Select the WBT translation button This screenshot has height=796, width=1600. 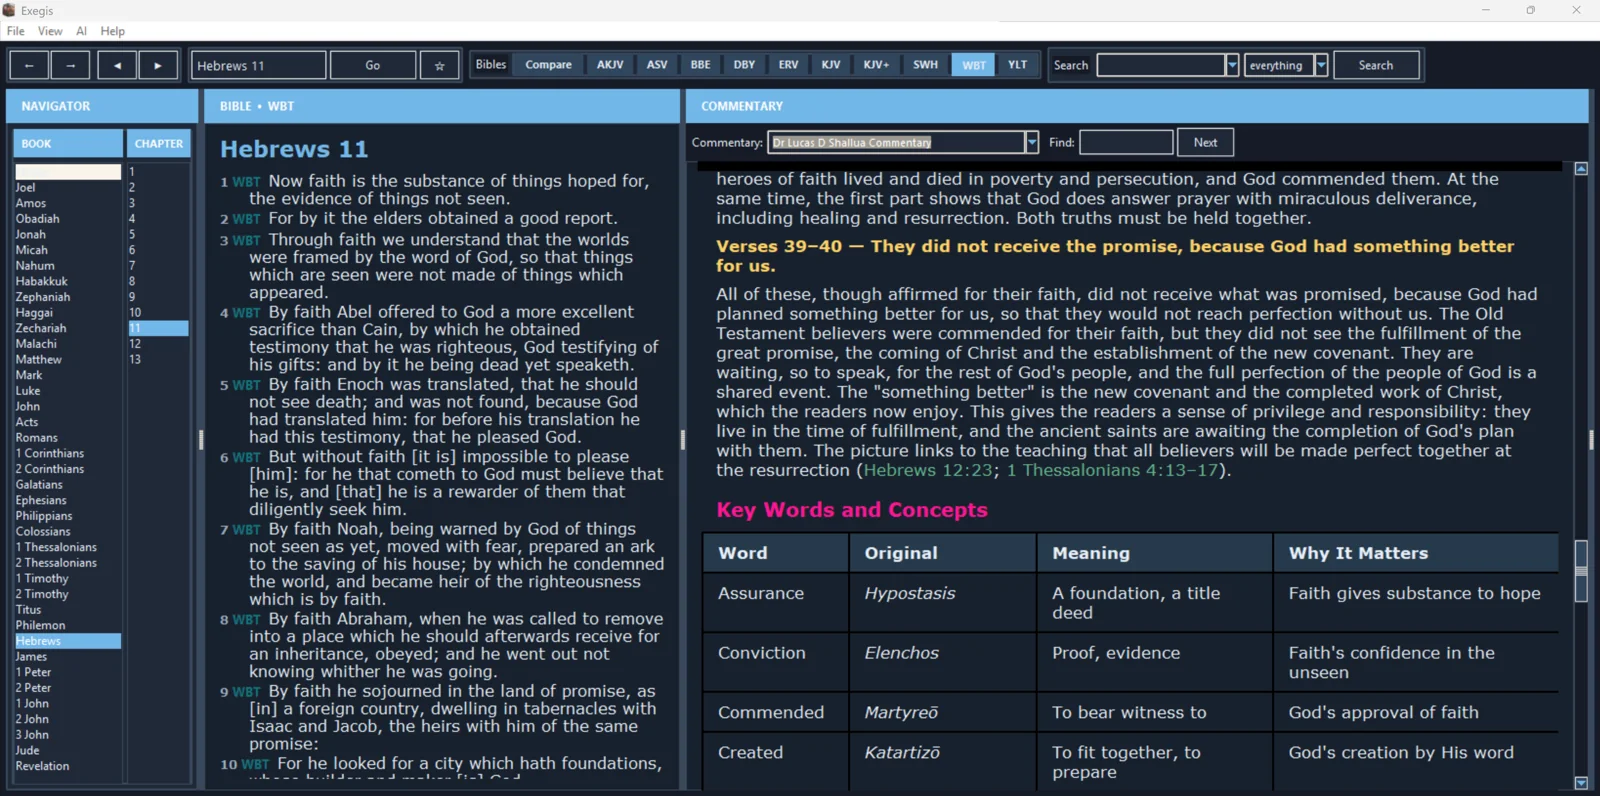[974, 64]
